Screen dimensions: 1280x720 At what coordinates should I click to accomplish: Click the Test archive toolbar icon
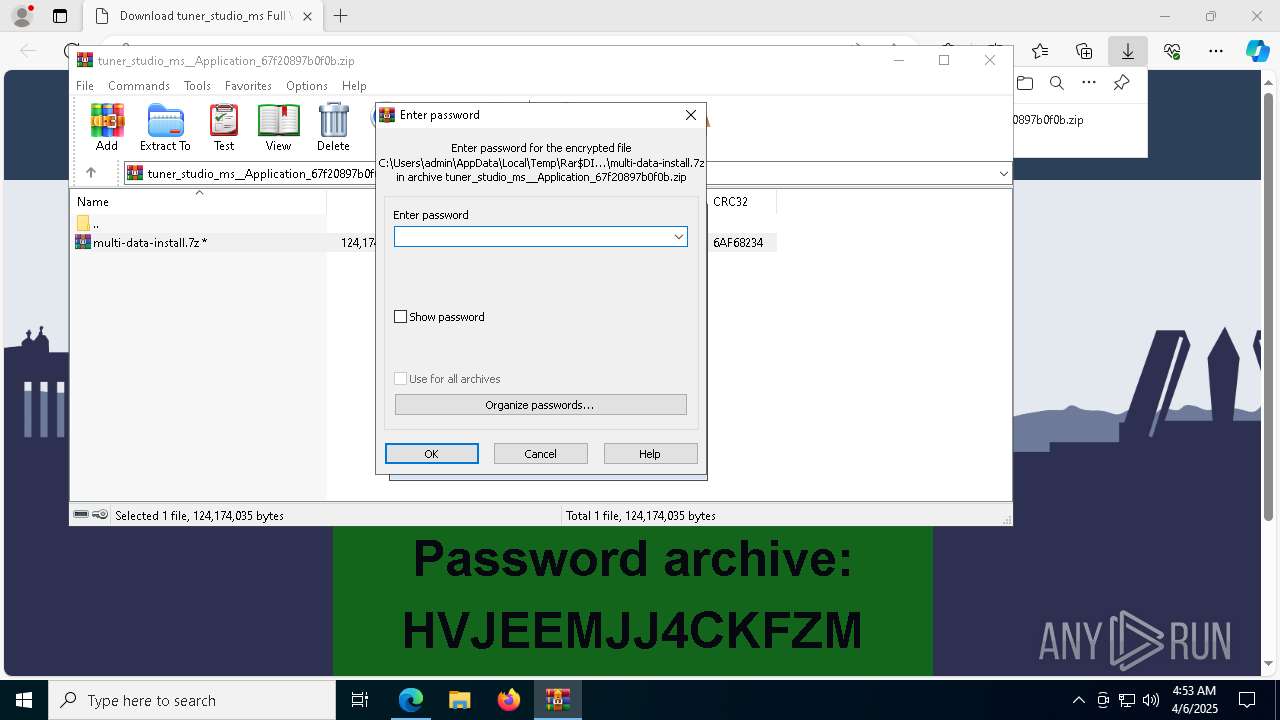pos(224,127)
